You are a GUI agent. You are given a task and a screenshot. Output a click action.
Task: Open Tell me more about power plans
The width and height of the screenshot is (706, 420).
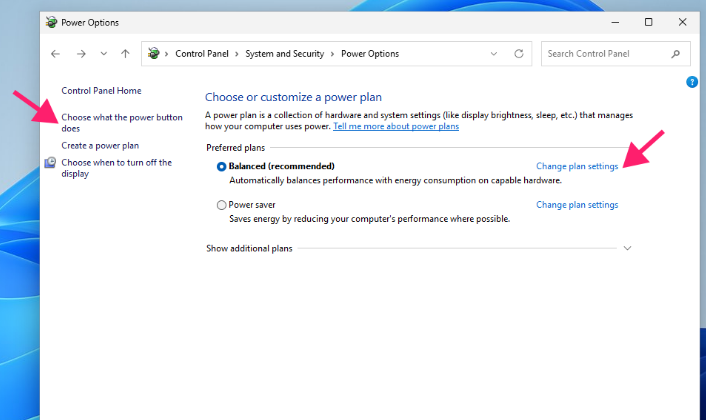coord(396,126)
